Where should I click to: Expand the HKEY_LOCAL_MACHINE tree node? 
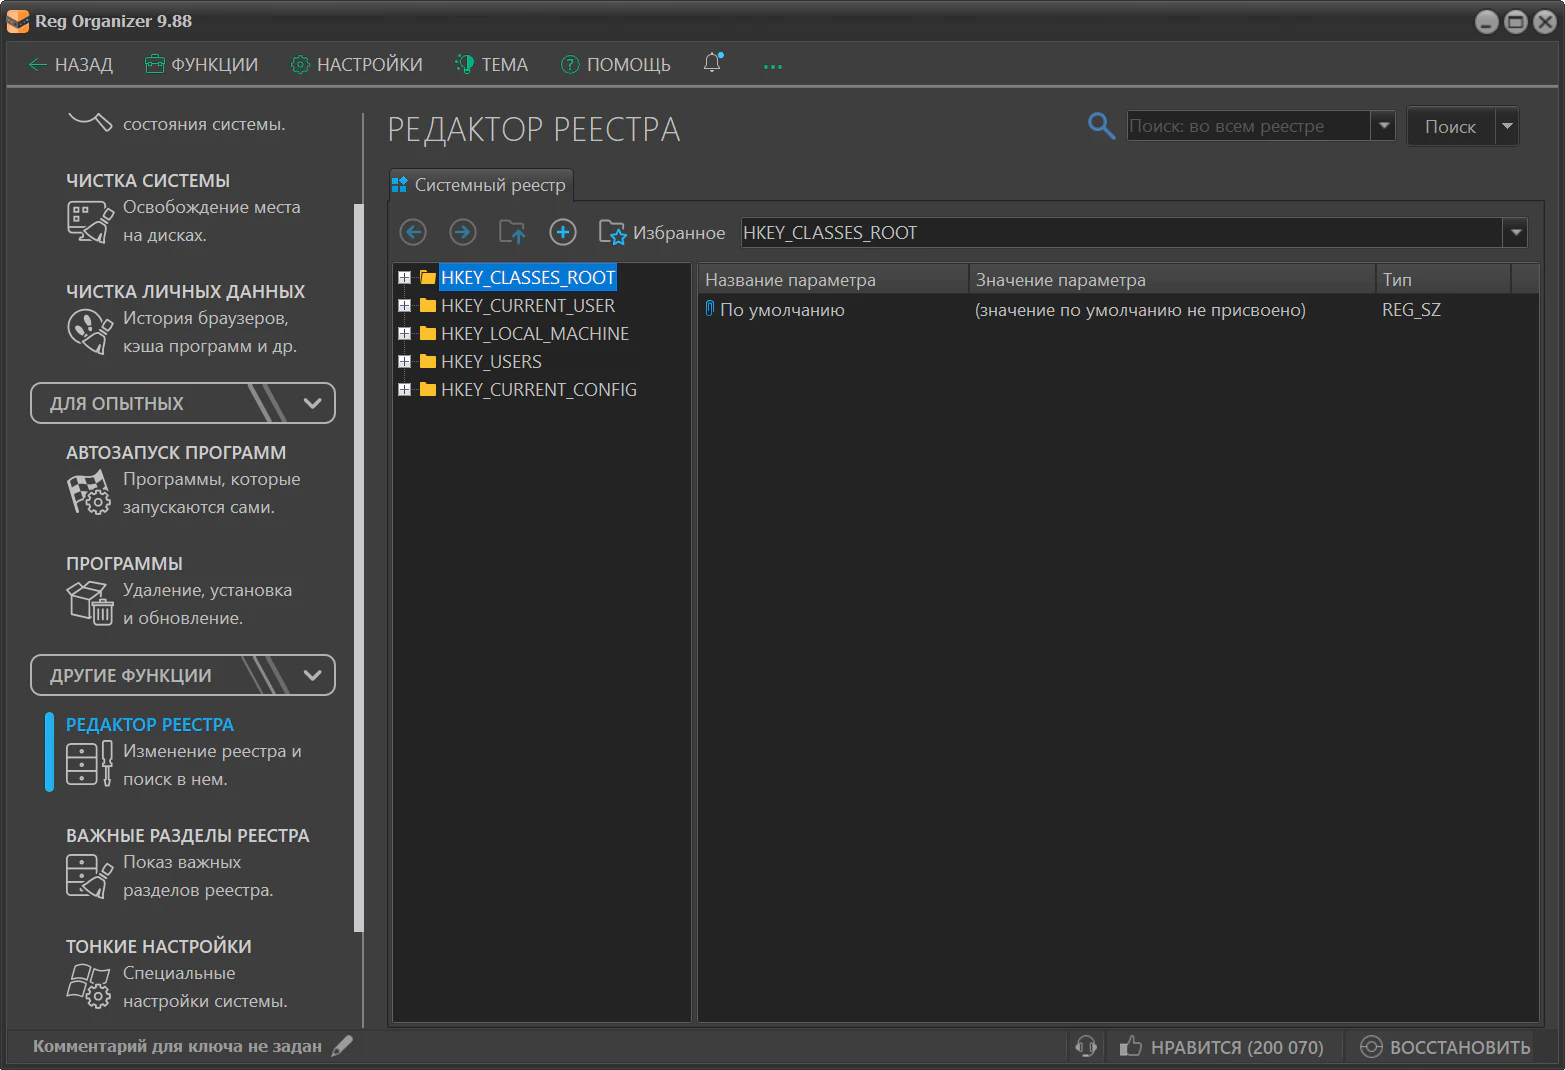tap(404, 334)
